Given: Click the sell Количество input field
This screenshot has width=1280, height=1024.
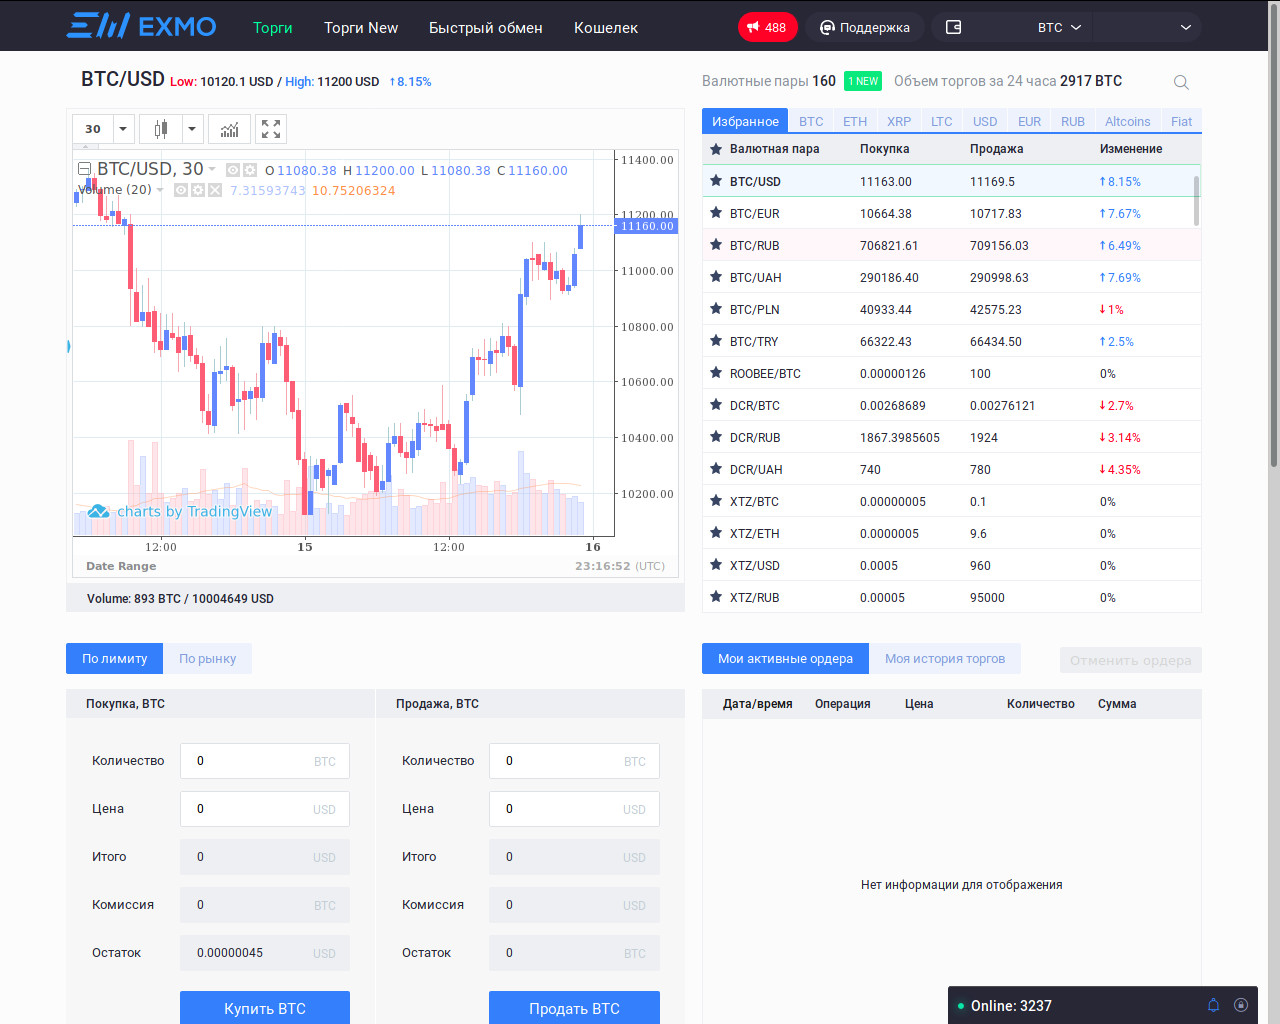Looking at the screenshot, I should 574,761.
